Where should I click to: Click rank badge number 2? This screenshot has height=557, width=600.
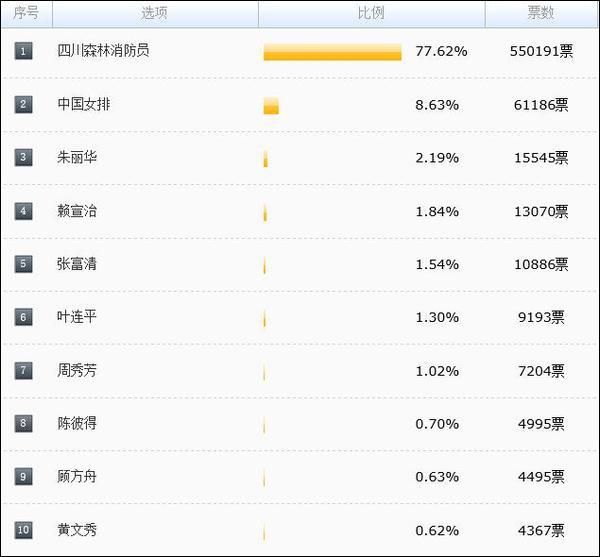[x=23, y=104]
